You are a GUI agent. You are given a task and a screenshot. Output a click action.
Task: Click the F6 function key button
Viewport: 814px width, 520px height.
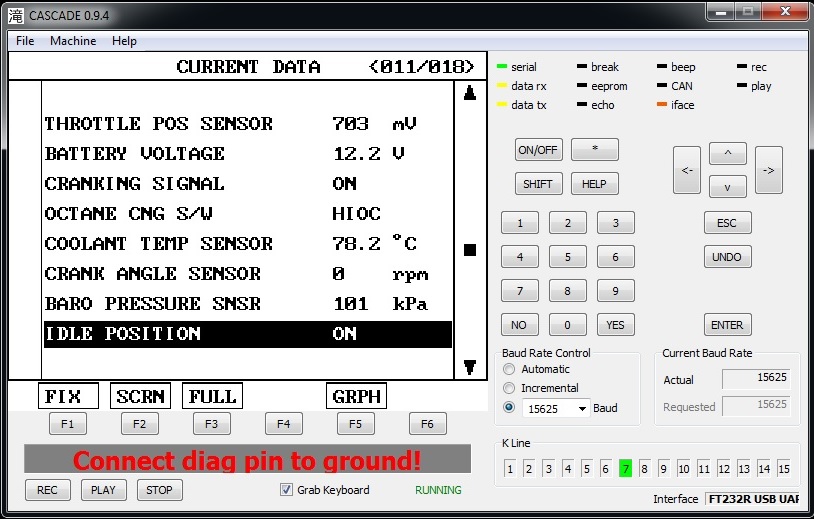pos(428,424)
